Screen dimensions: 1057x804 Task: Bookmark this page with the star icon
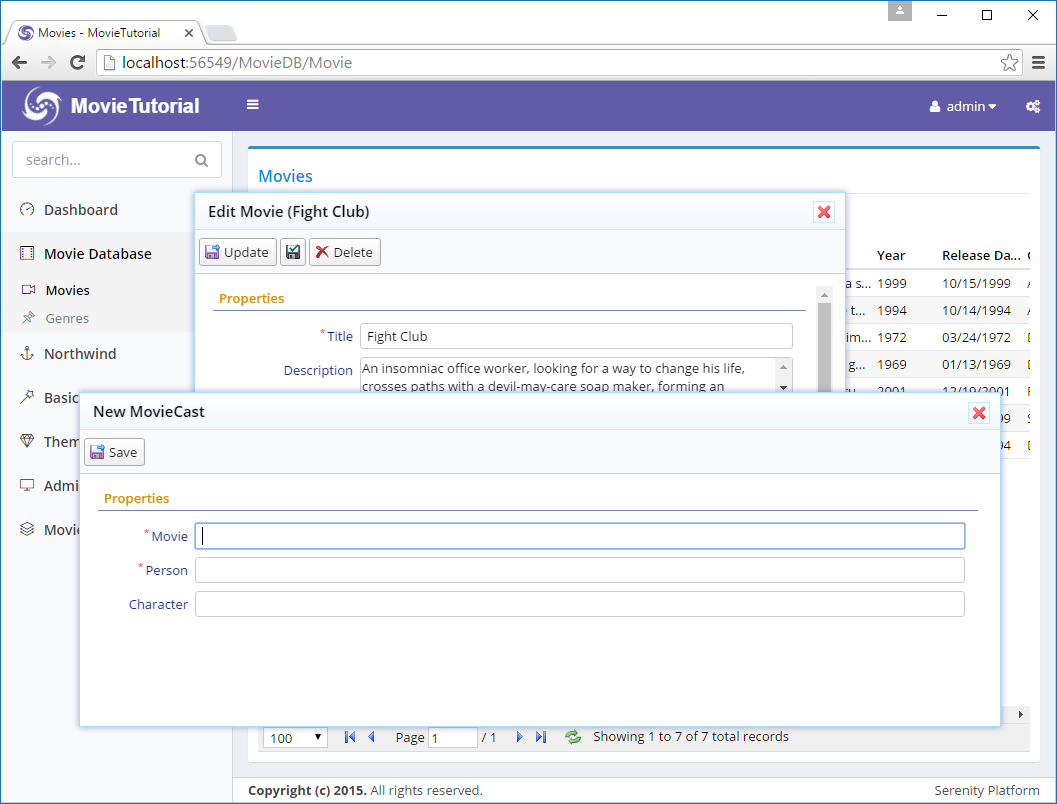coord(1009,63)
